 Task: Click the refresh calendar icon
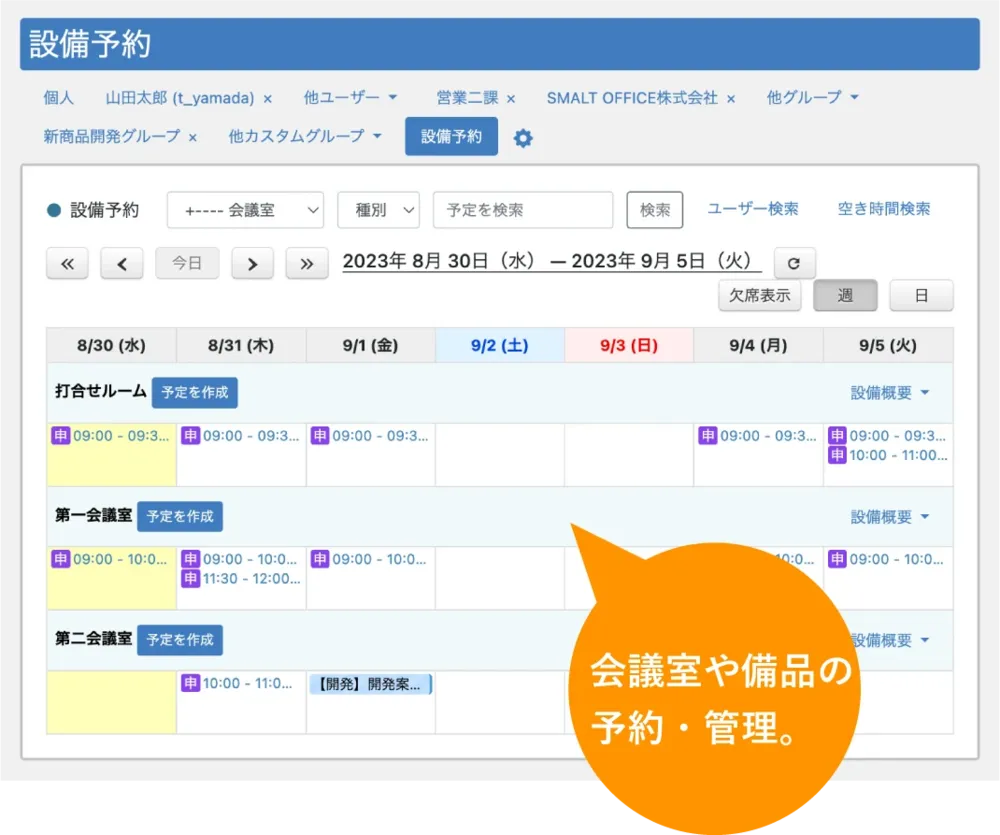tap(794, 263)
